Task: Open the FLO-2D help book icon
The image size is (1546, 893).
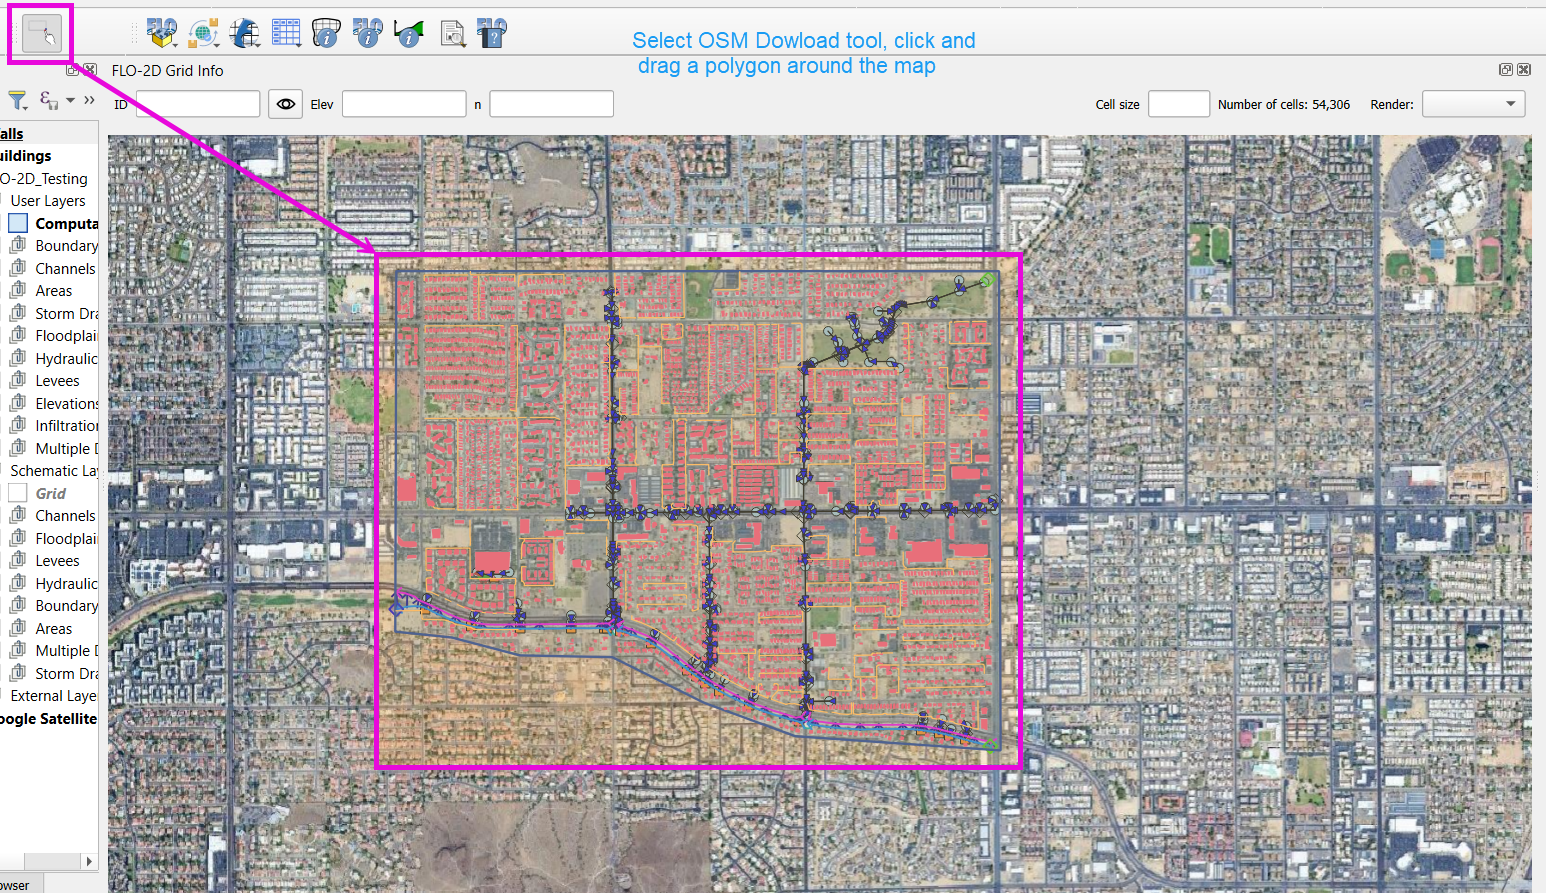Action: click(491, 33)
